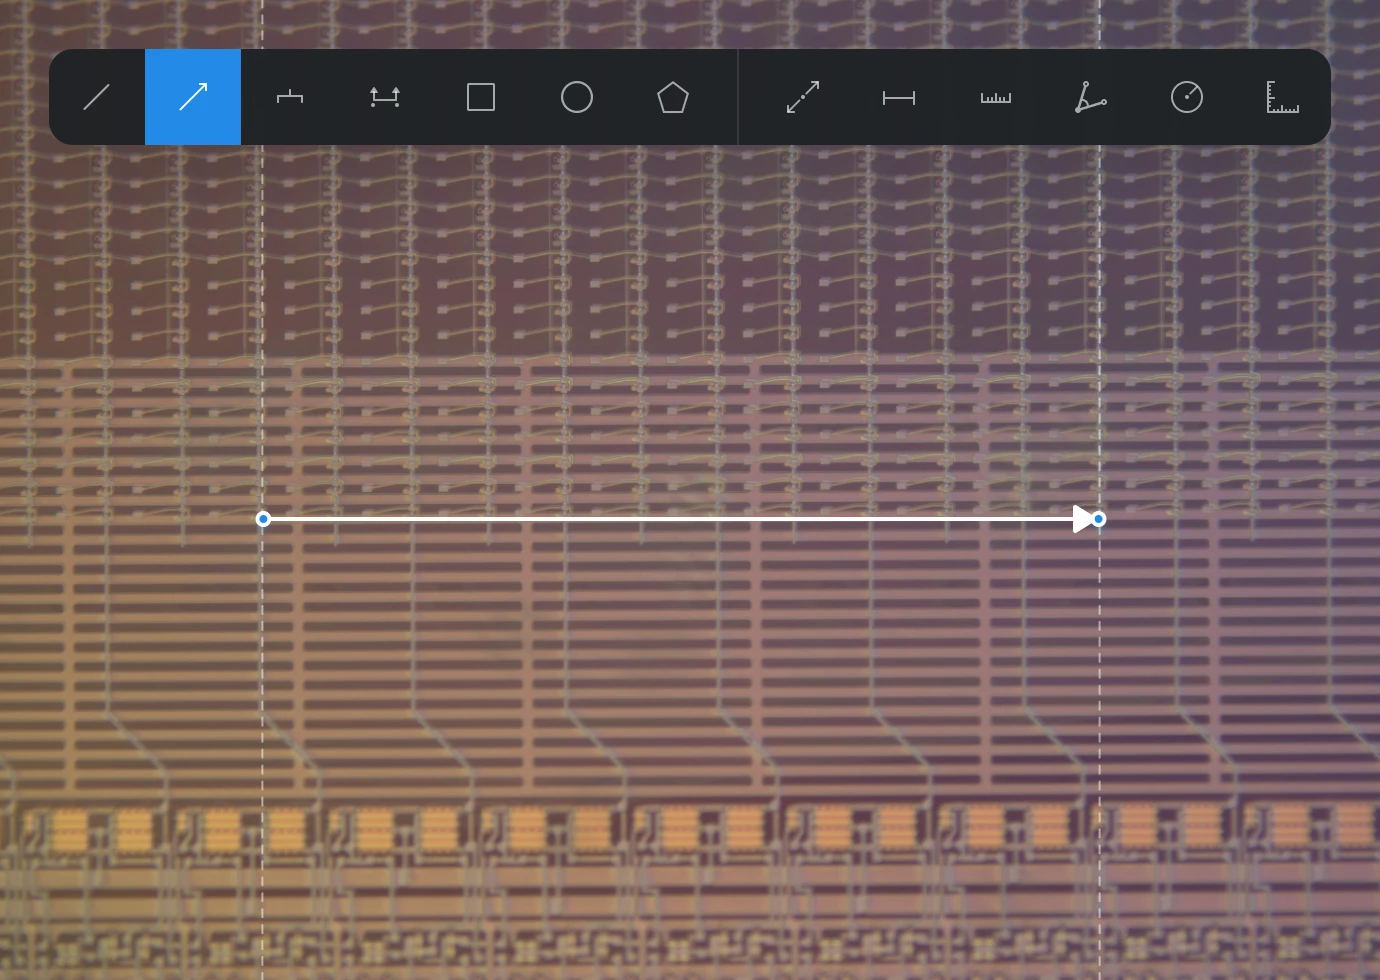Select the bracket with center tick tool

(289, 97)
